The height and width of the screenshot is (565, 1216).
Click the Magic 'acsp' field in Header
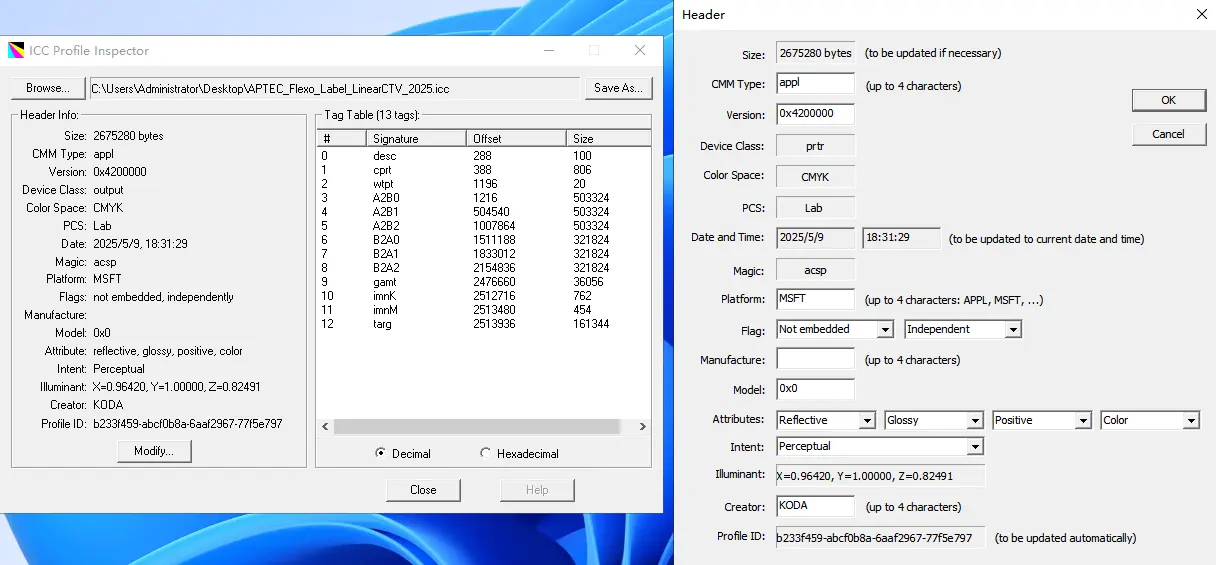[815, 270]
